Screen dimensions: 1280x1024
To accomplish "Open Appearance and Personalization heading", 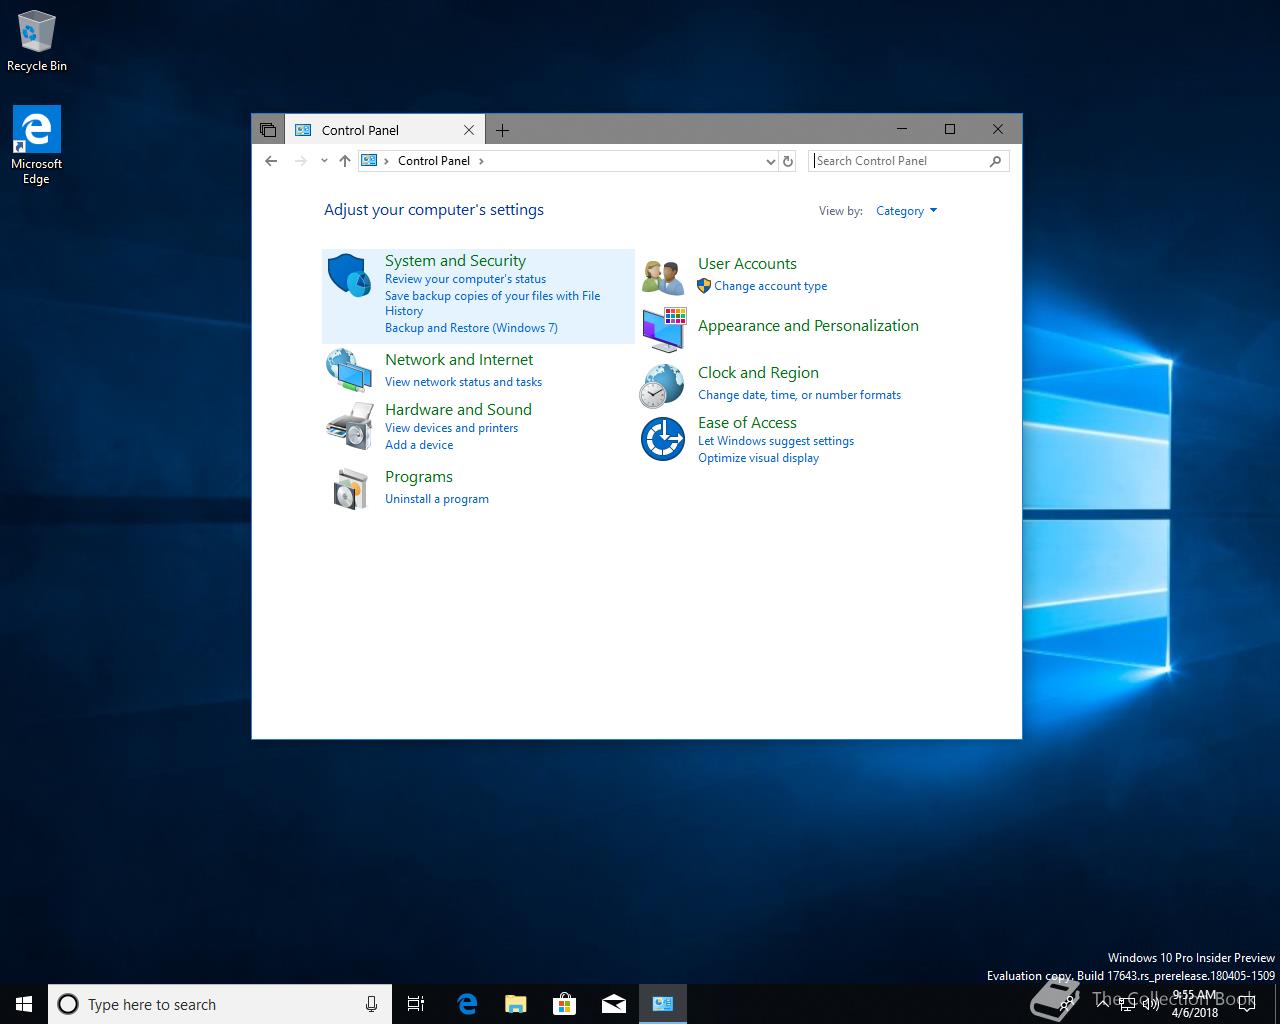I will 808,326.
